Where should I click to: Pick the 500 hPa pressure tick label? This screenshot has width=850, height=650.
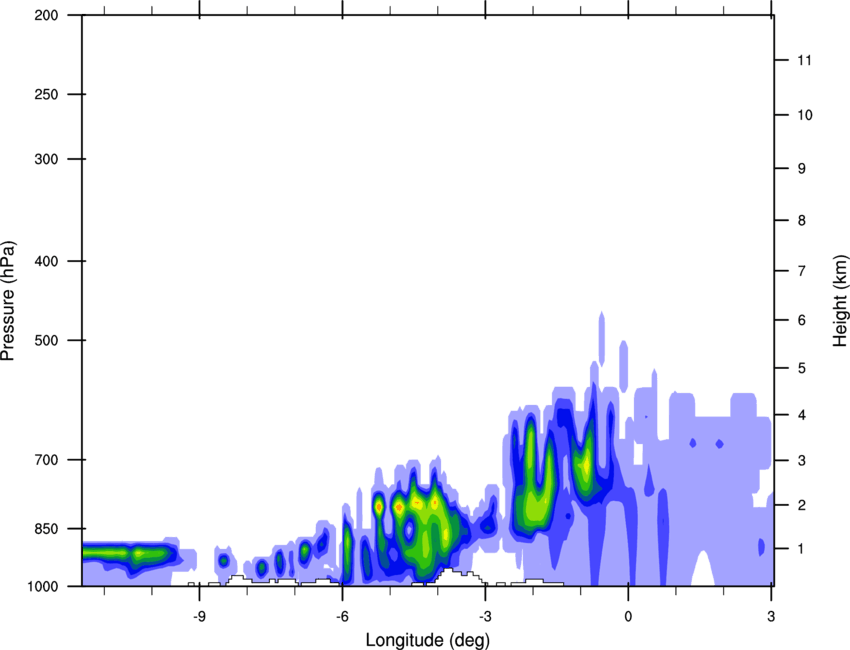coord(44,341)
